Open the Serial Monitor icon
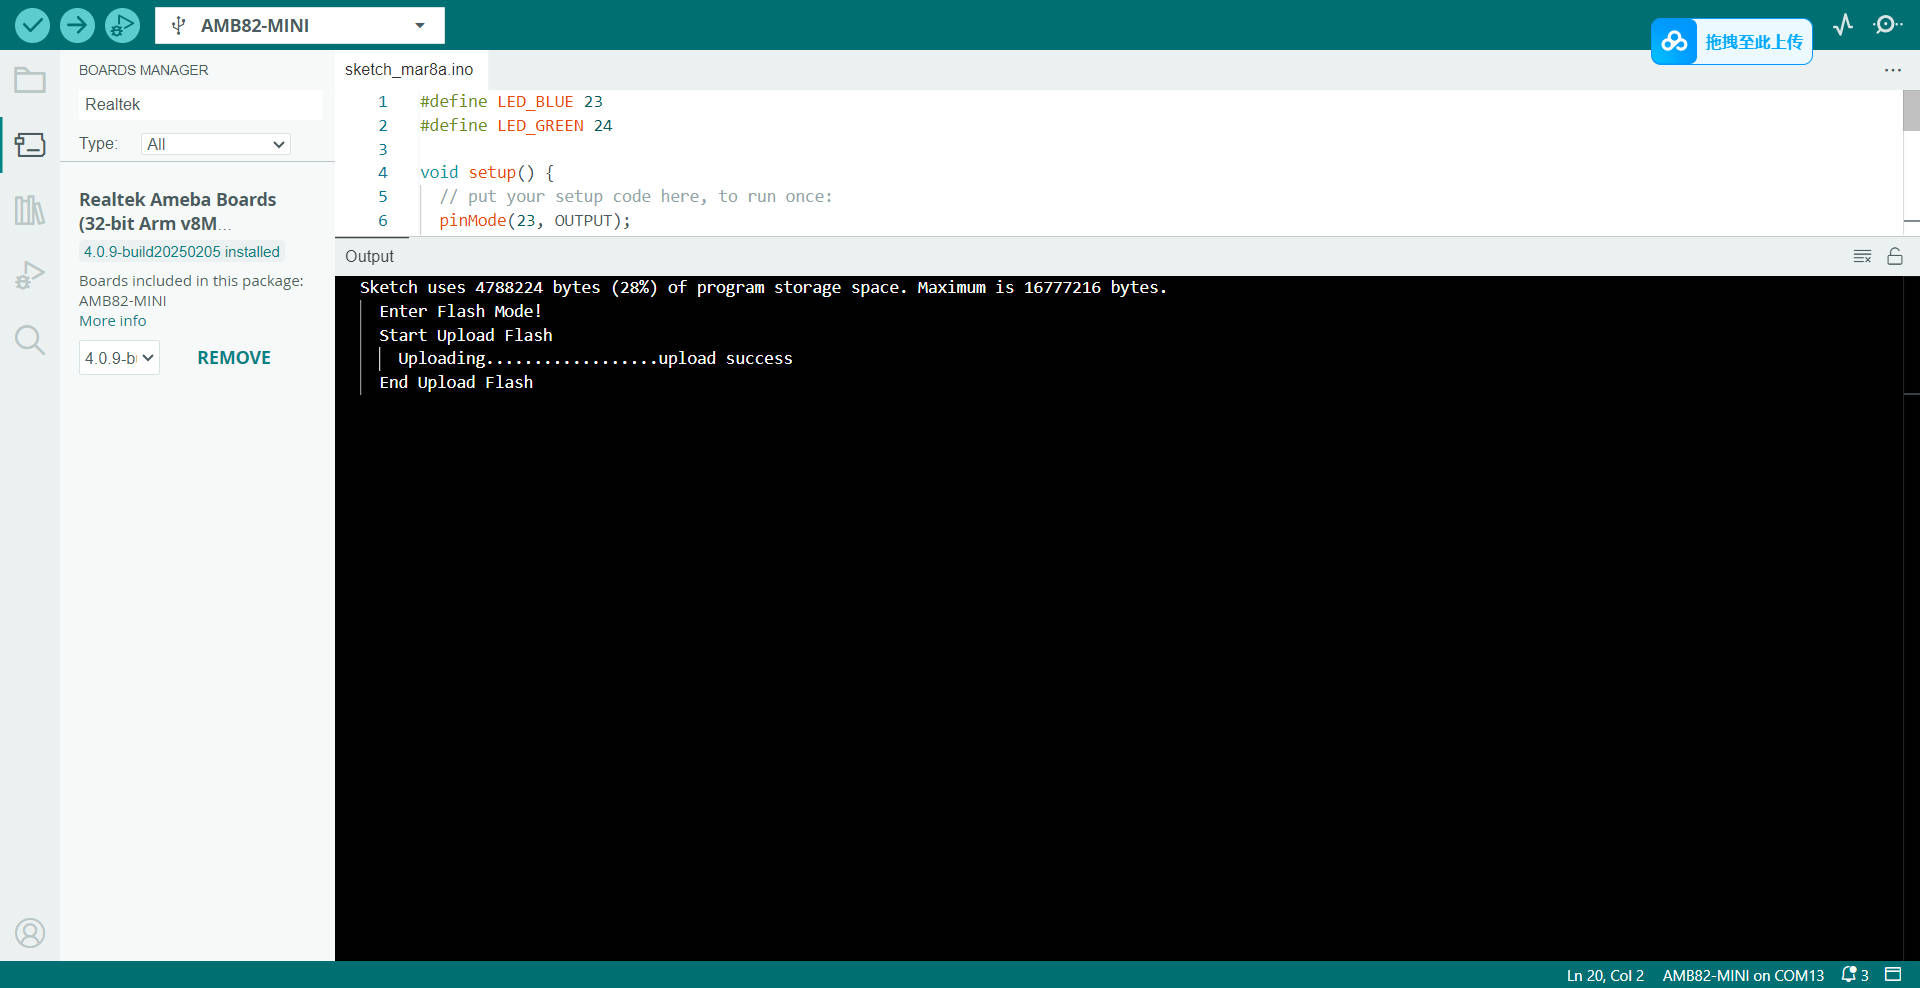This screenshot has width=1920, height=988. [1887, 25]
